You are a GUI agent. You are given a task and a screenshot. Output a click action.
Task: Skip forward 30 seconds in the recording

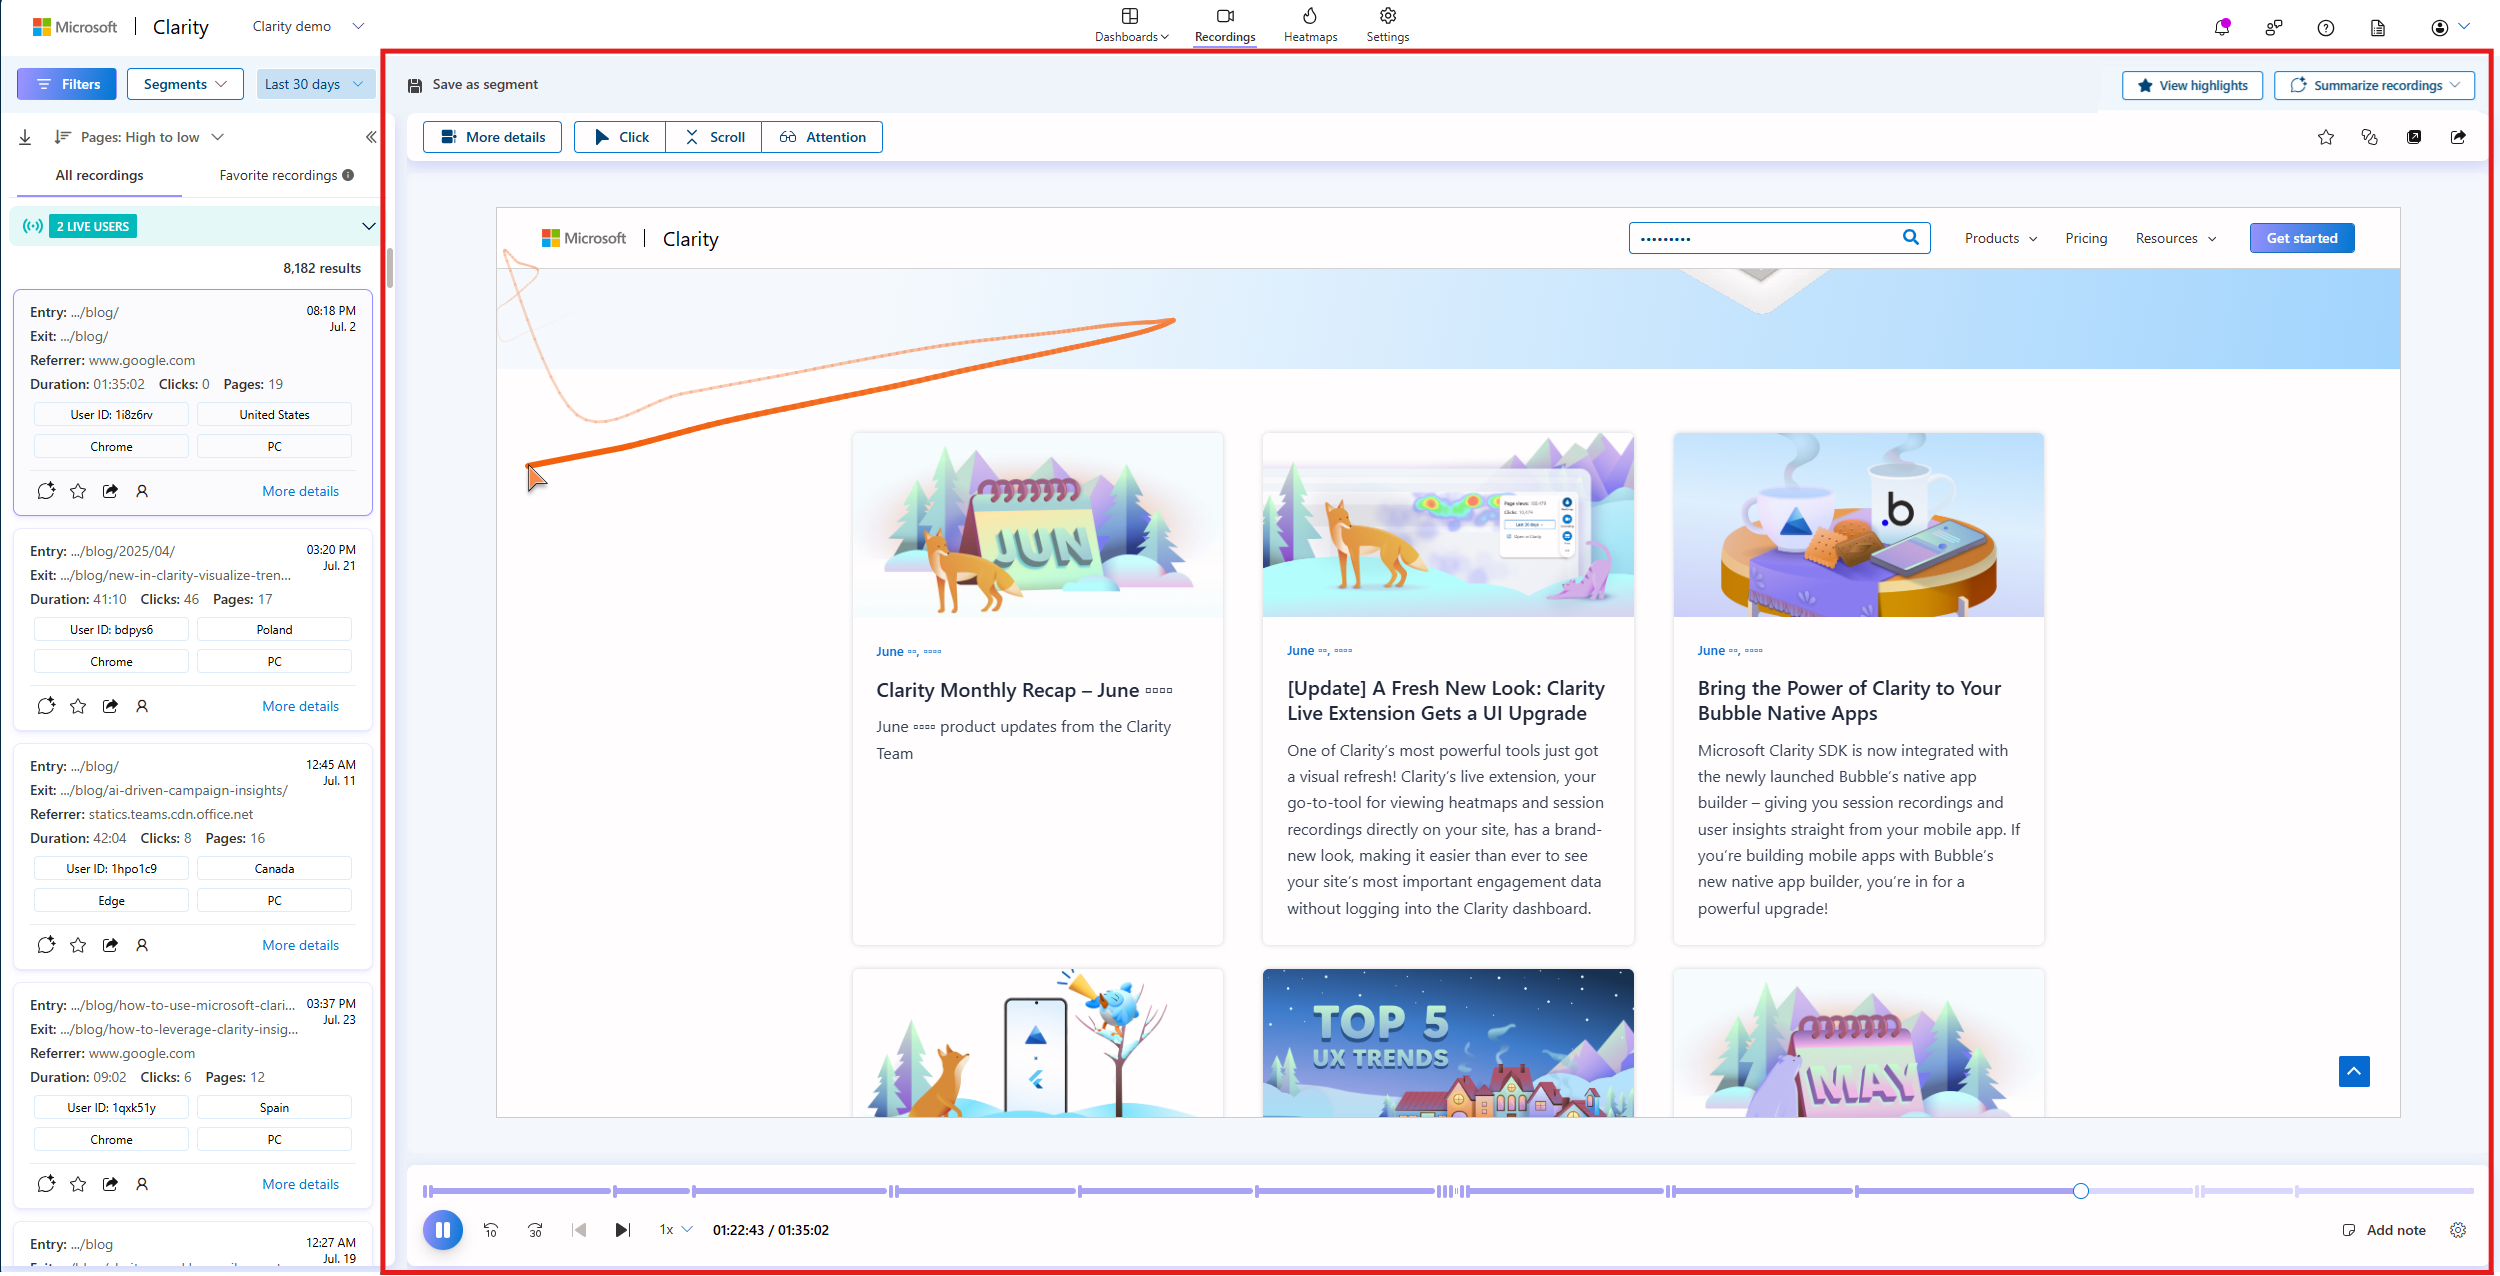click(535, 1230)
